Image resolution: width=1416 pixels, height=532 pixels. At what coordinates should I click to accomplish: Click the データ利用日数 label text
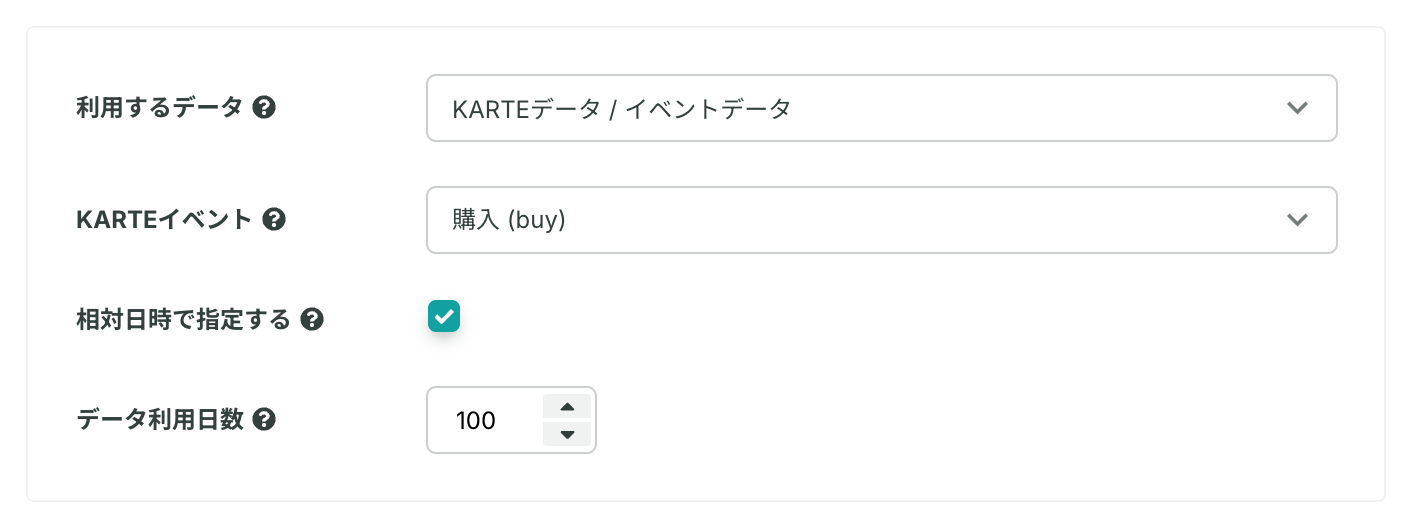(160, 419)
